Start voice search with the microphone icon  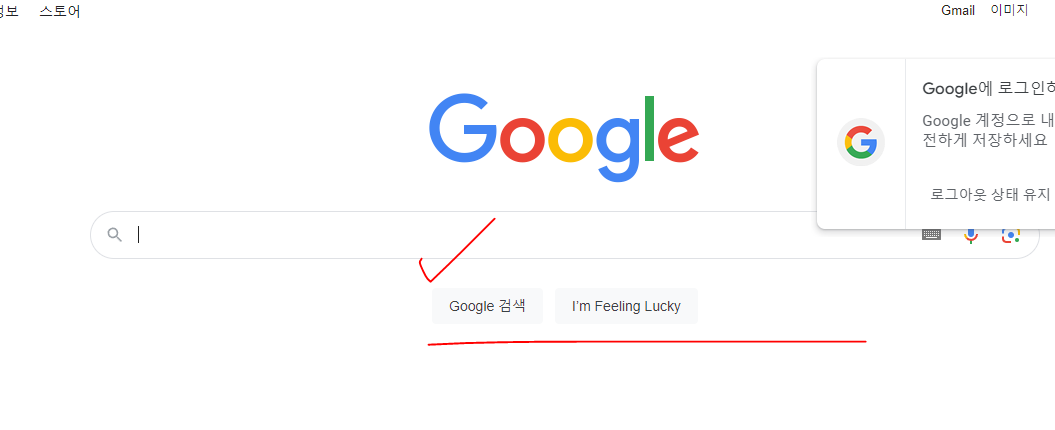(970, 236)
